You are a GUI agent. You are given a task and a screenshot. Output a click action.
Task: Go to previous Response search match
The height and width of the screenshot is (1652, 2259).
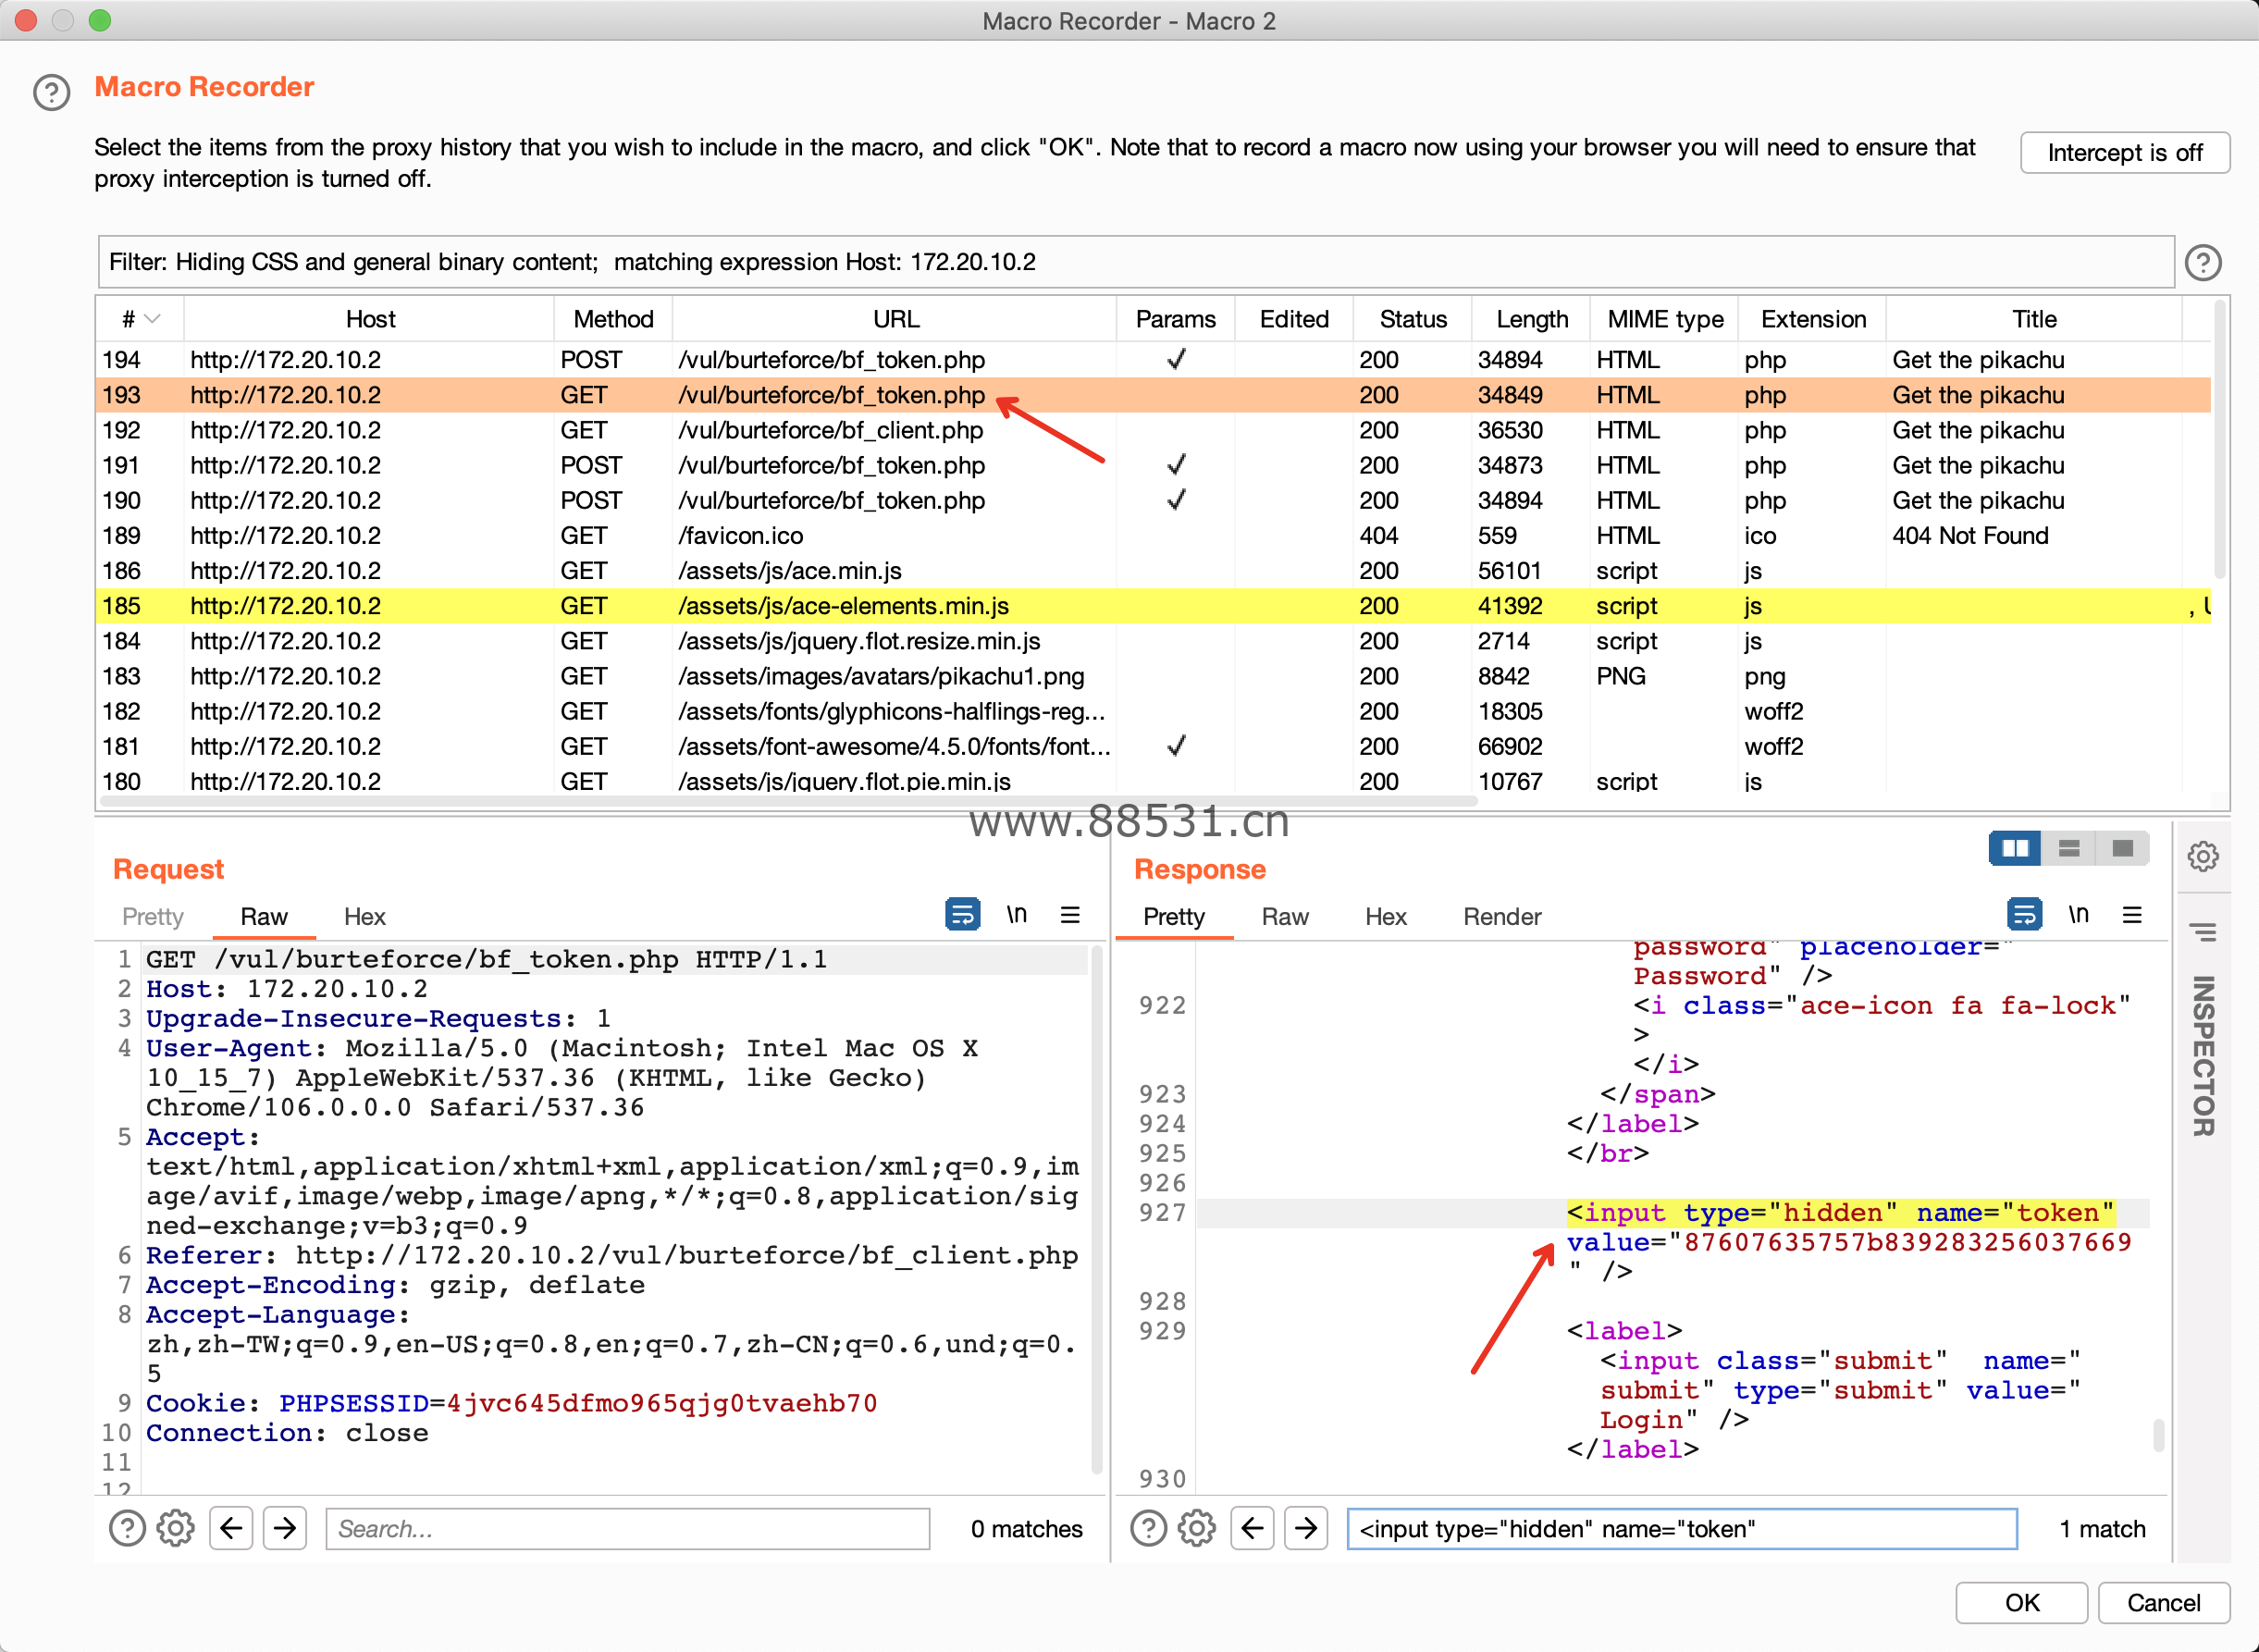pos(1252,1528)
